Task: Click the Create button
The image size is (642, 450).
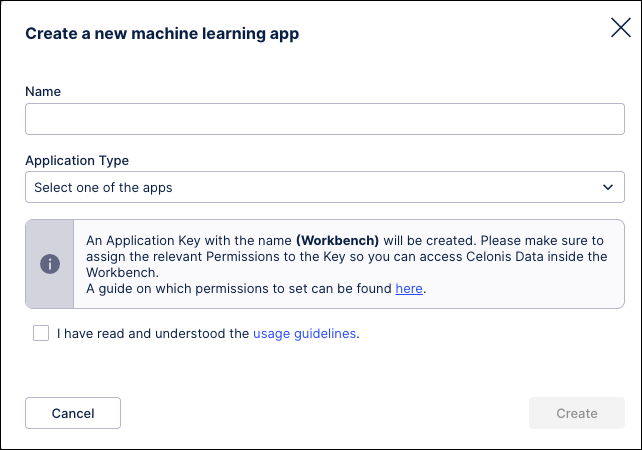Action: pos(576,413)
